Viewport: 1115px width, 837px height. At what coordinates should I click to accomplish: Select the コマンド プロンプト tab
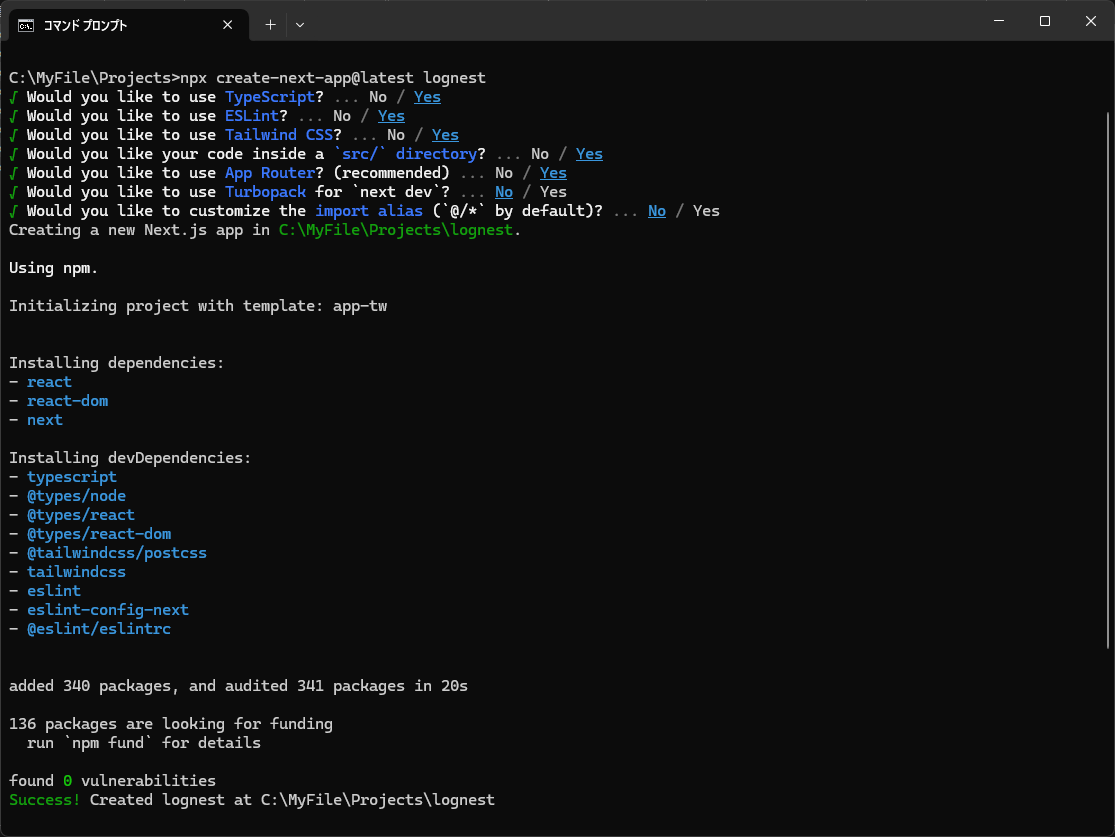[x=128, y=25]
